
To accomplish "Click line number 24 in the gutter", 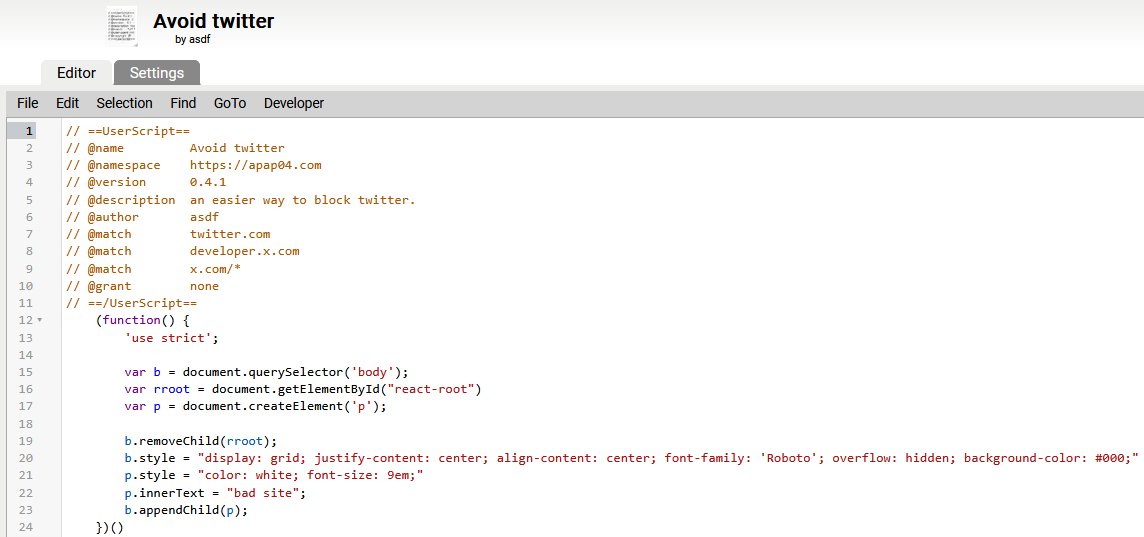I will coord(26,528).
